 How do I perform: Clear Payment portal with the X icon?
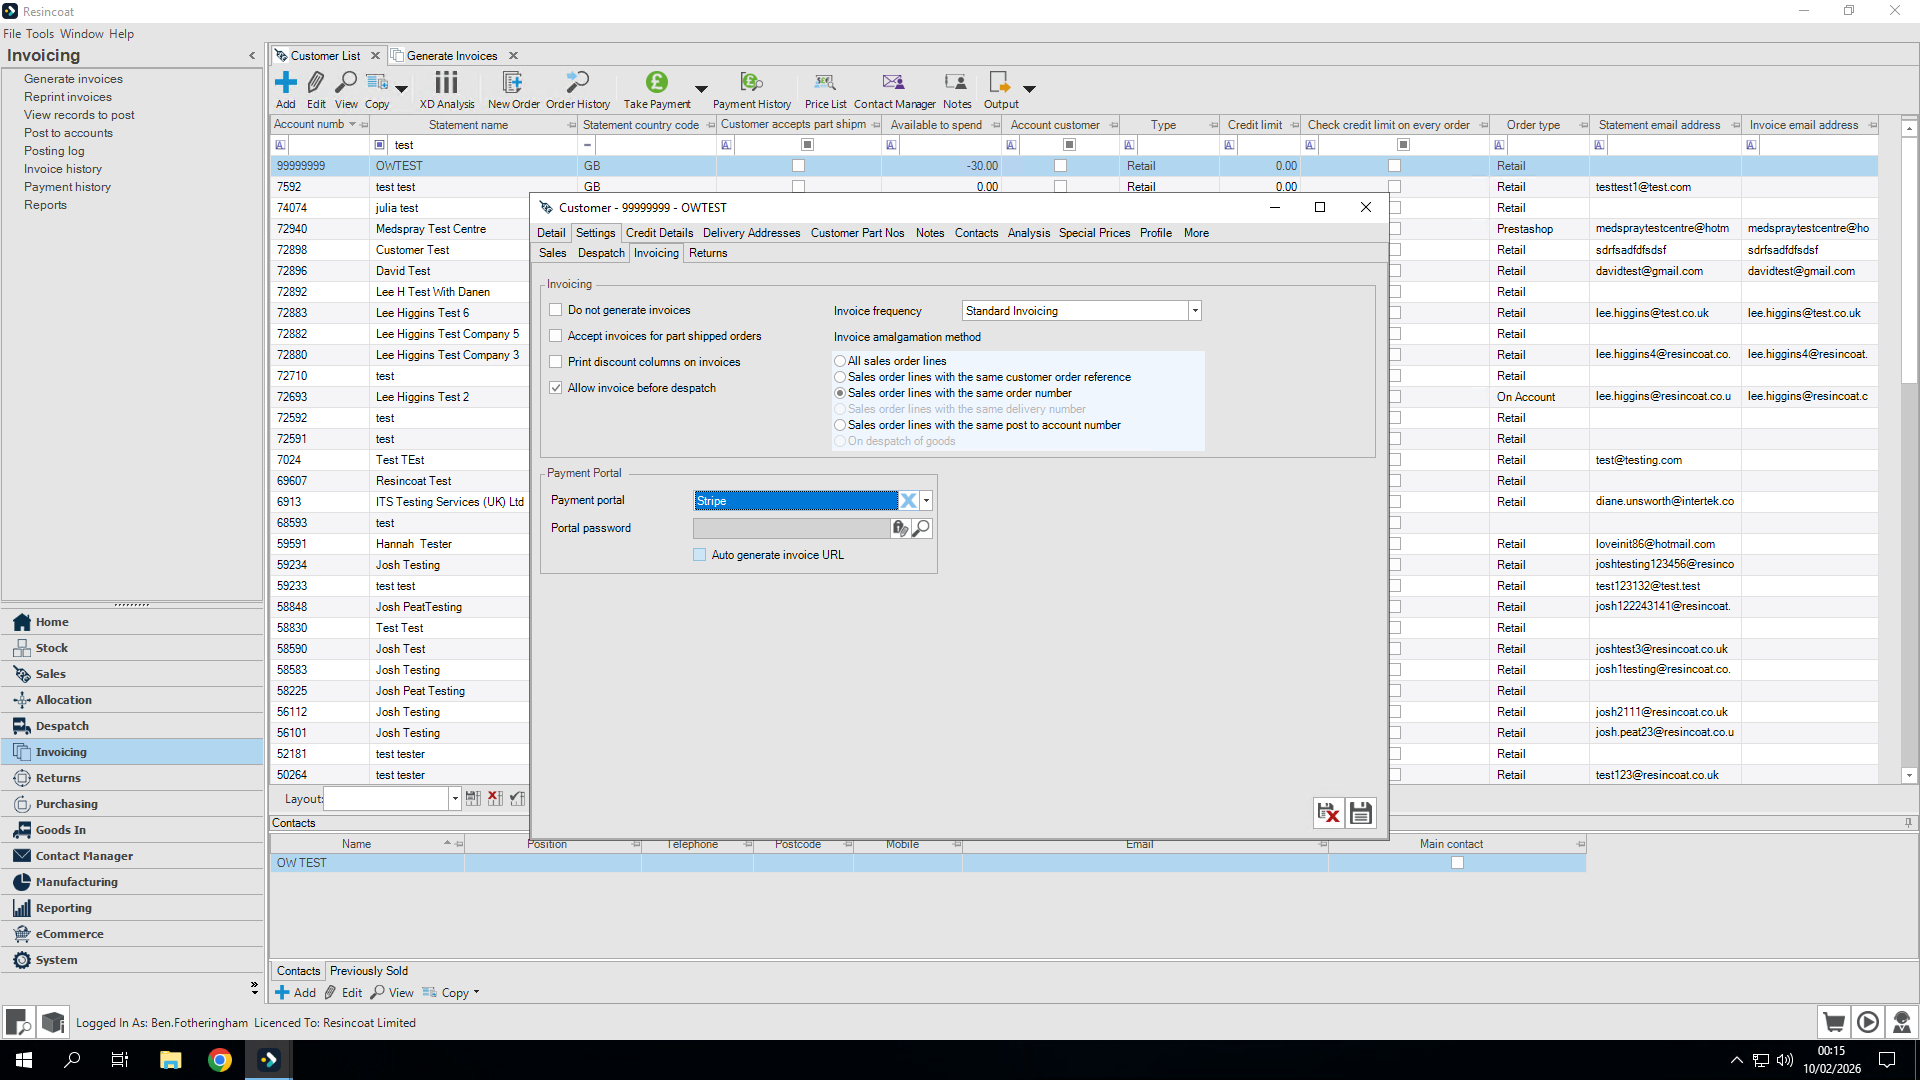[908, 501]
